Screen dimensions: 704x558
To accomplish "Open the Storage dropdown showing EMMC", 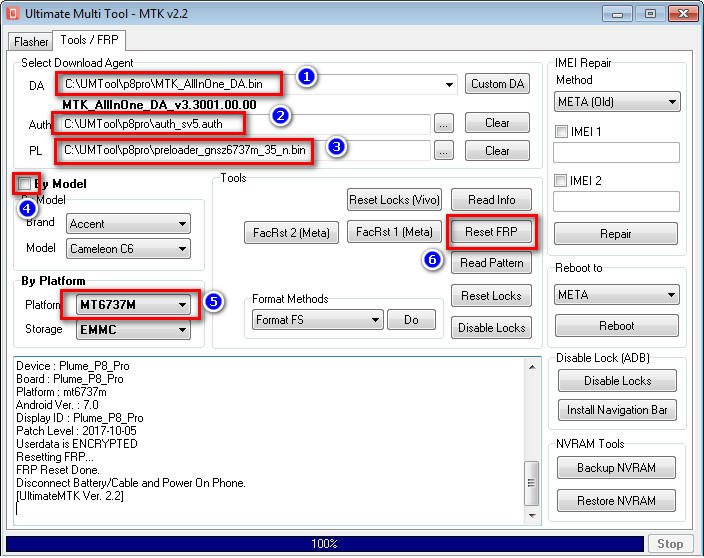I will [133, 330].
